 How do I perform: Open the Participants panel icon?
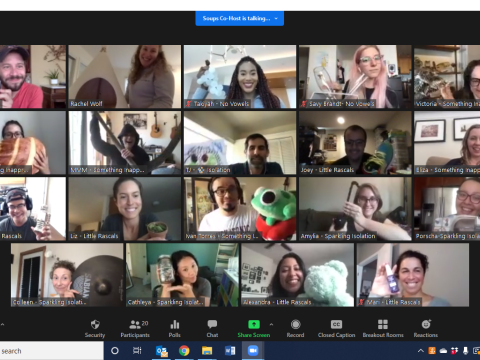[x=135, y=324]
